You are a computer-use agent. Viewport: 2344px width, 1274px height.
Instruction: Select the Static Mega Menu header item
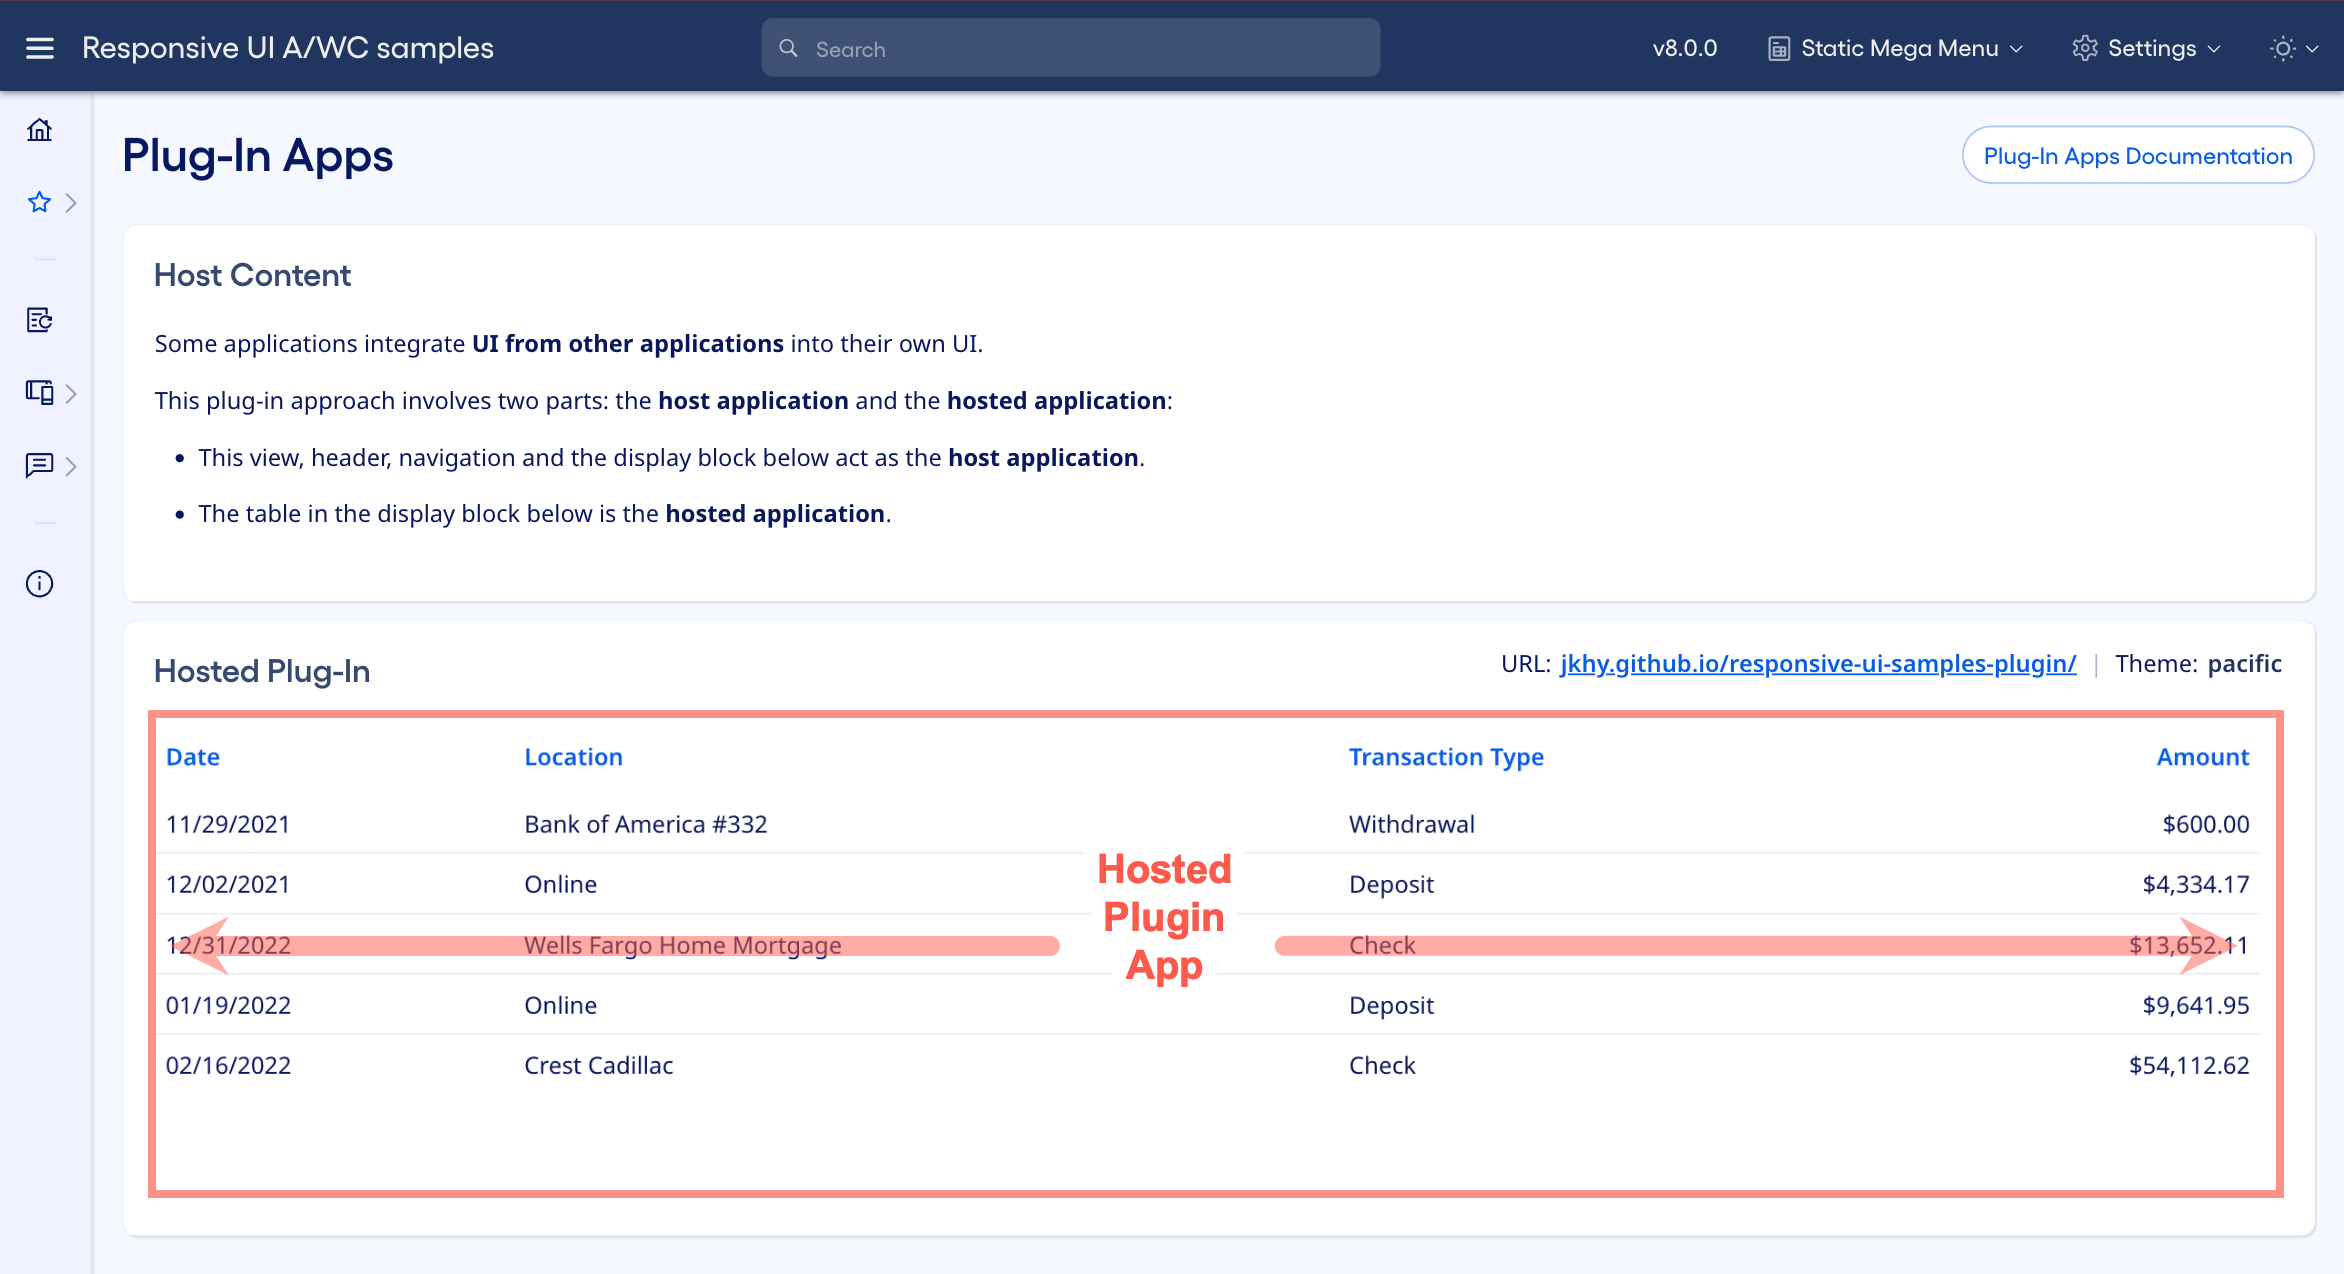tap(1899, 47)
